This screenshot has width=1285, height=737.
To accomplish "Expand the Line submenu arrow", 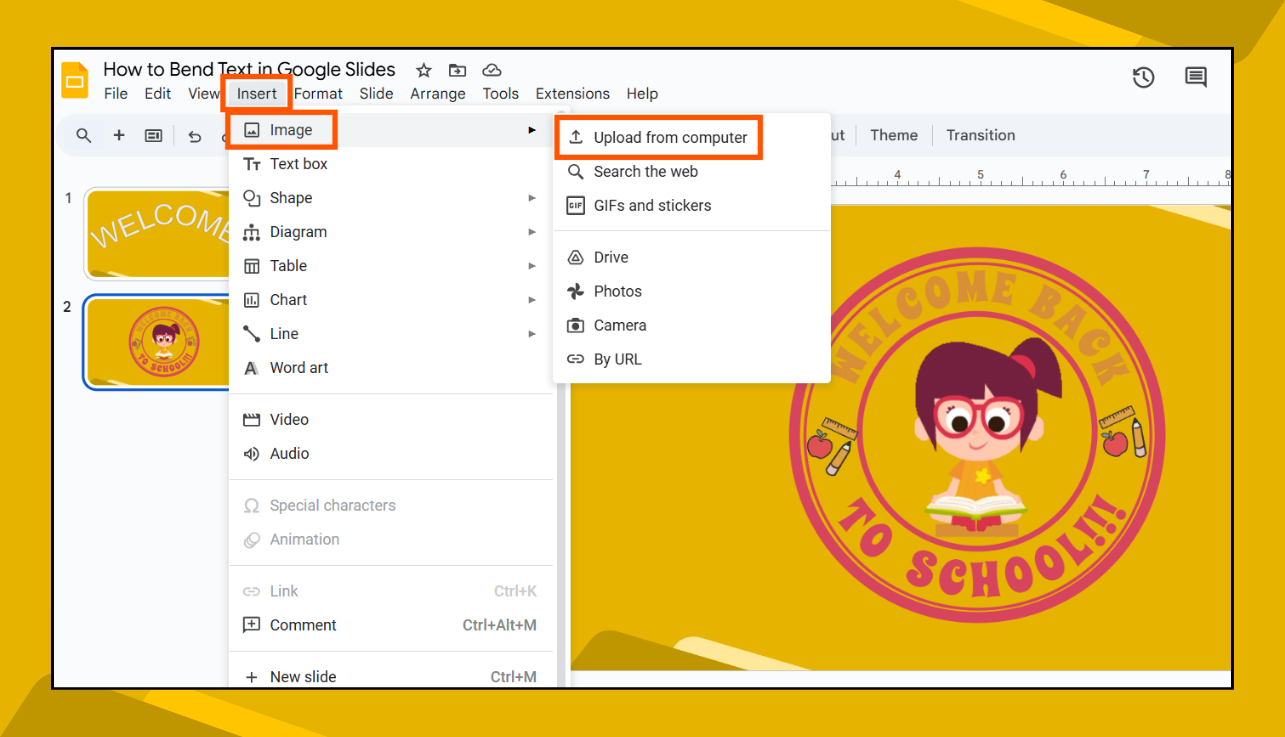I will 532,333.
